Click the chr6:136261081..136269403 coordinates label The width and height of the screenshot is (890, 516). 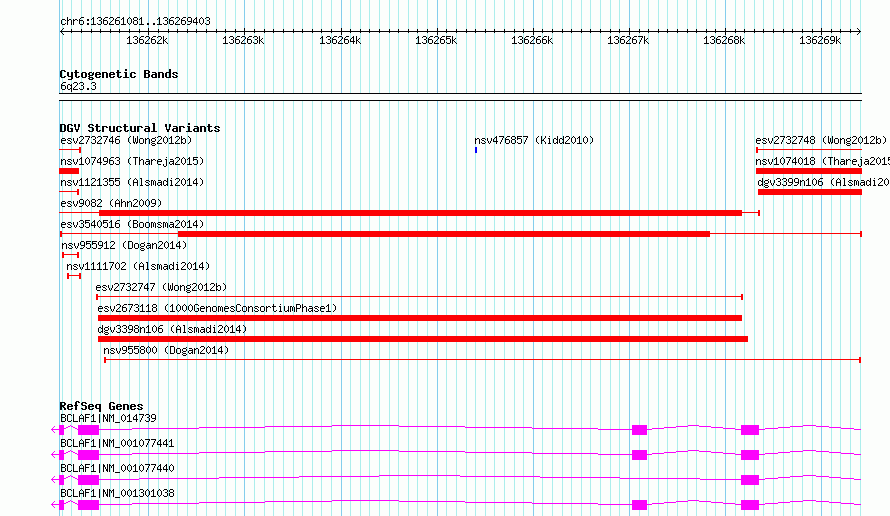(x=135, y=21)
